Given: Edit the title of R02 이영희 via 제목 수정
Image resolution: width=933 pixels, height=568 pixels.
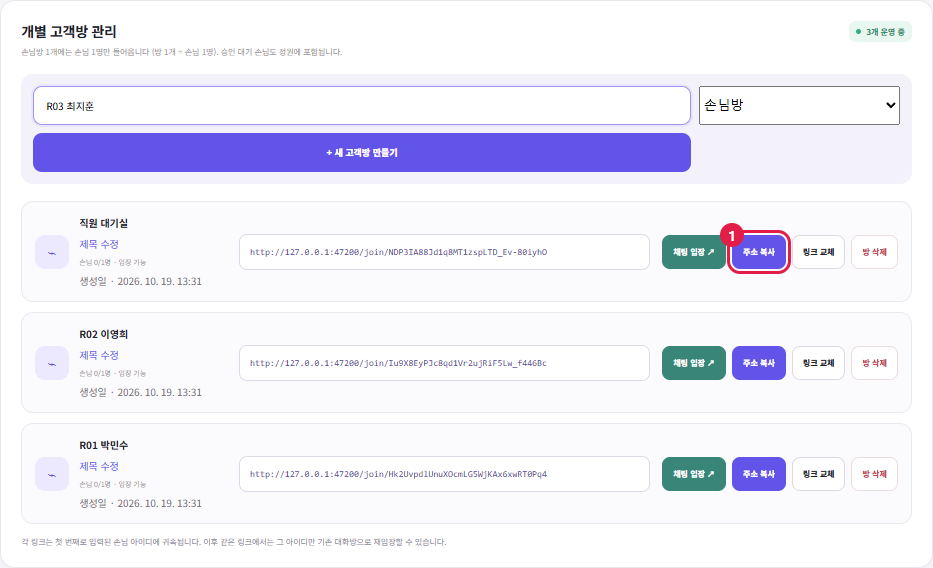Looking at the screenshot, I should (99, 355).
